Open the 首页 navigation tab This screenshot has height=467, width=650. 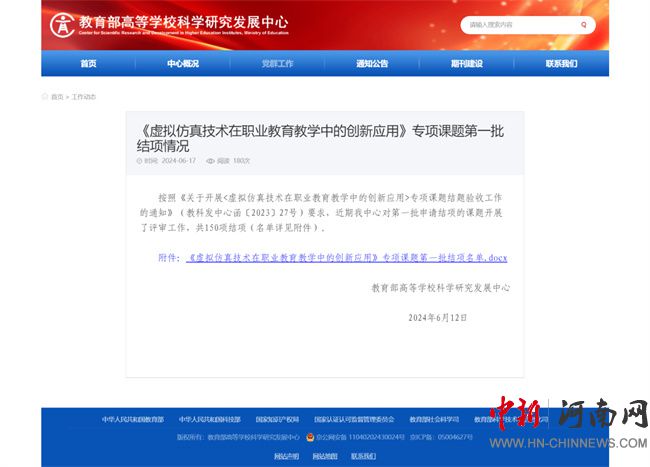coord(89,64)
